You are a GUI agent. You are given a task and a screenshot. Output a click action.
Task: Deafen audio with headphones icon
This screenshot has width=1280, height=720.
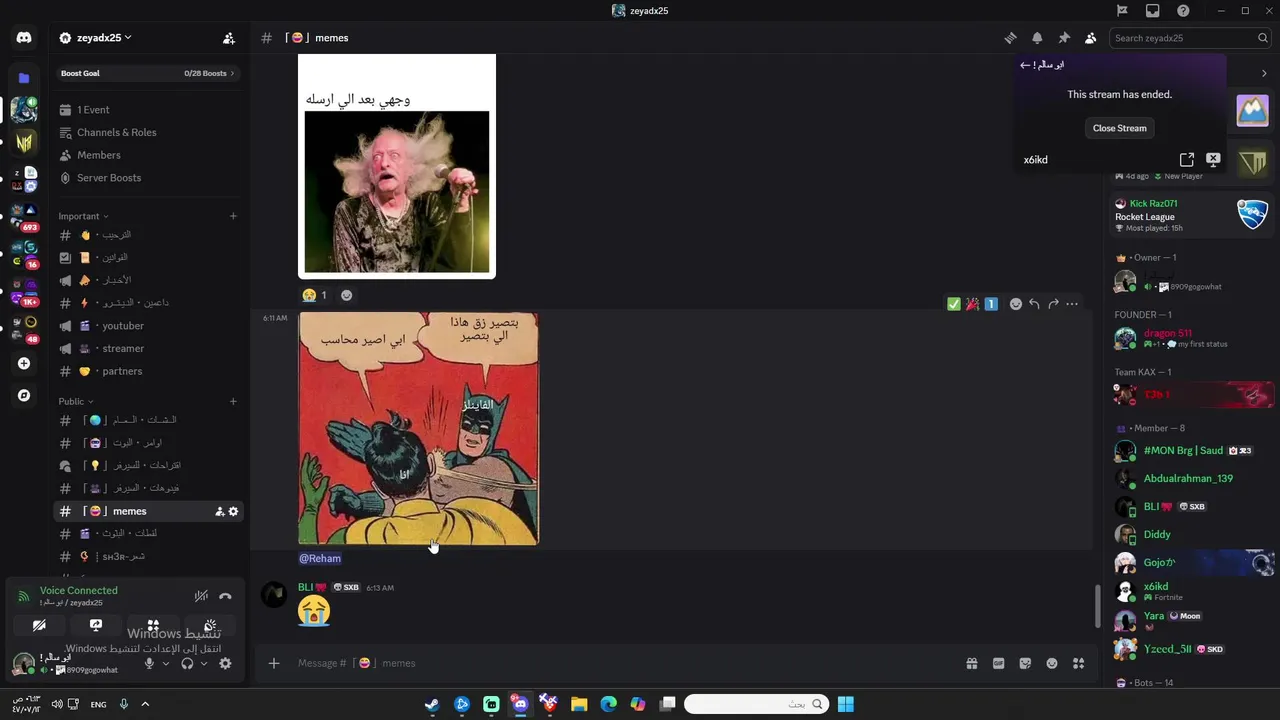187,663
